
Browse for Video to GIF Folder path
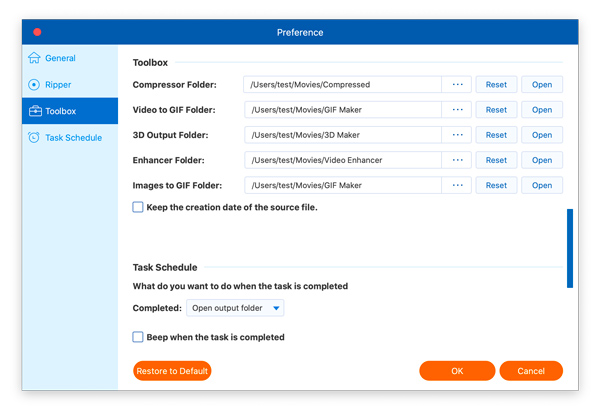[457, 110]
